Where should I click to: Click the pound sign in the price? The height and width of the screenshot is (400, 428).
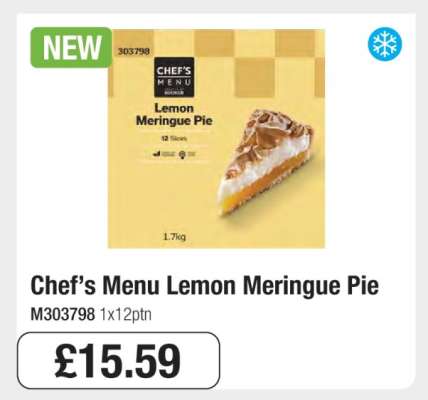65,361
